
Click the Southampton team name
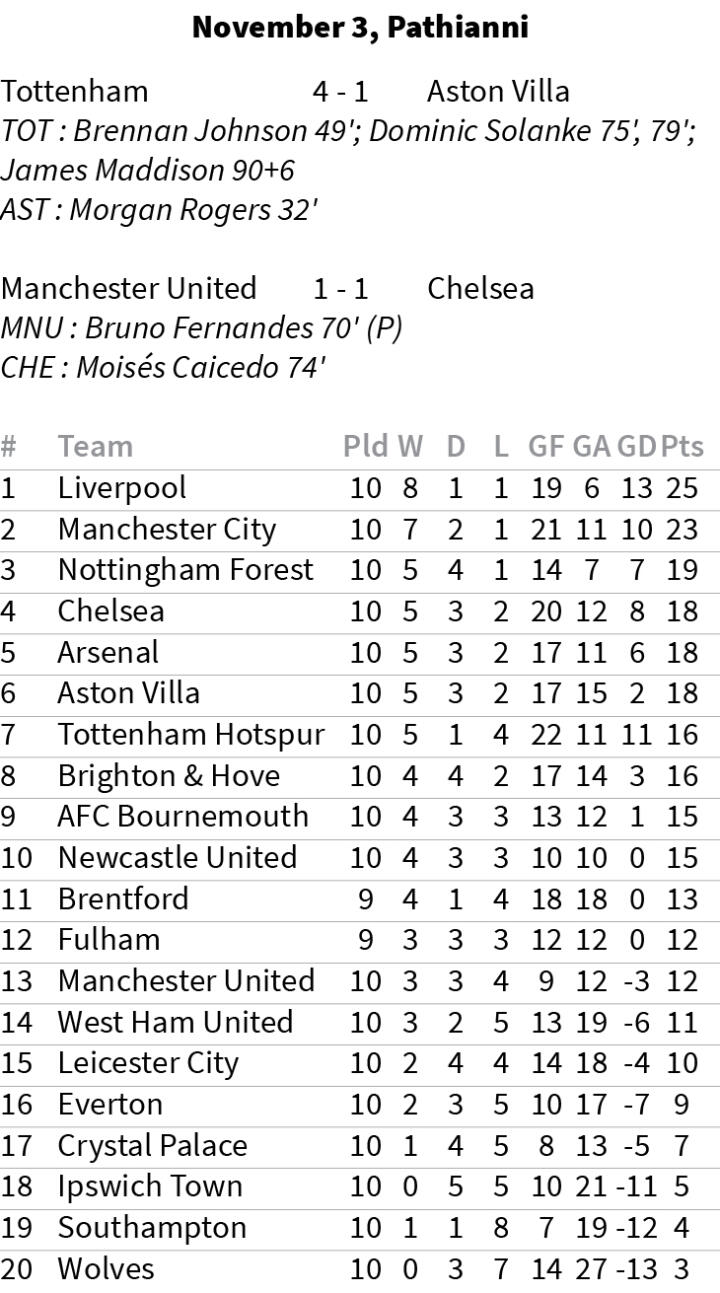coord(152,1228)
